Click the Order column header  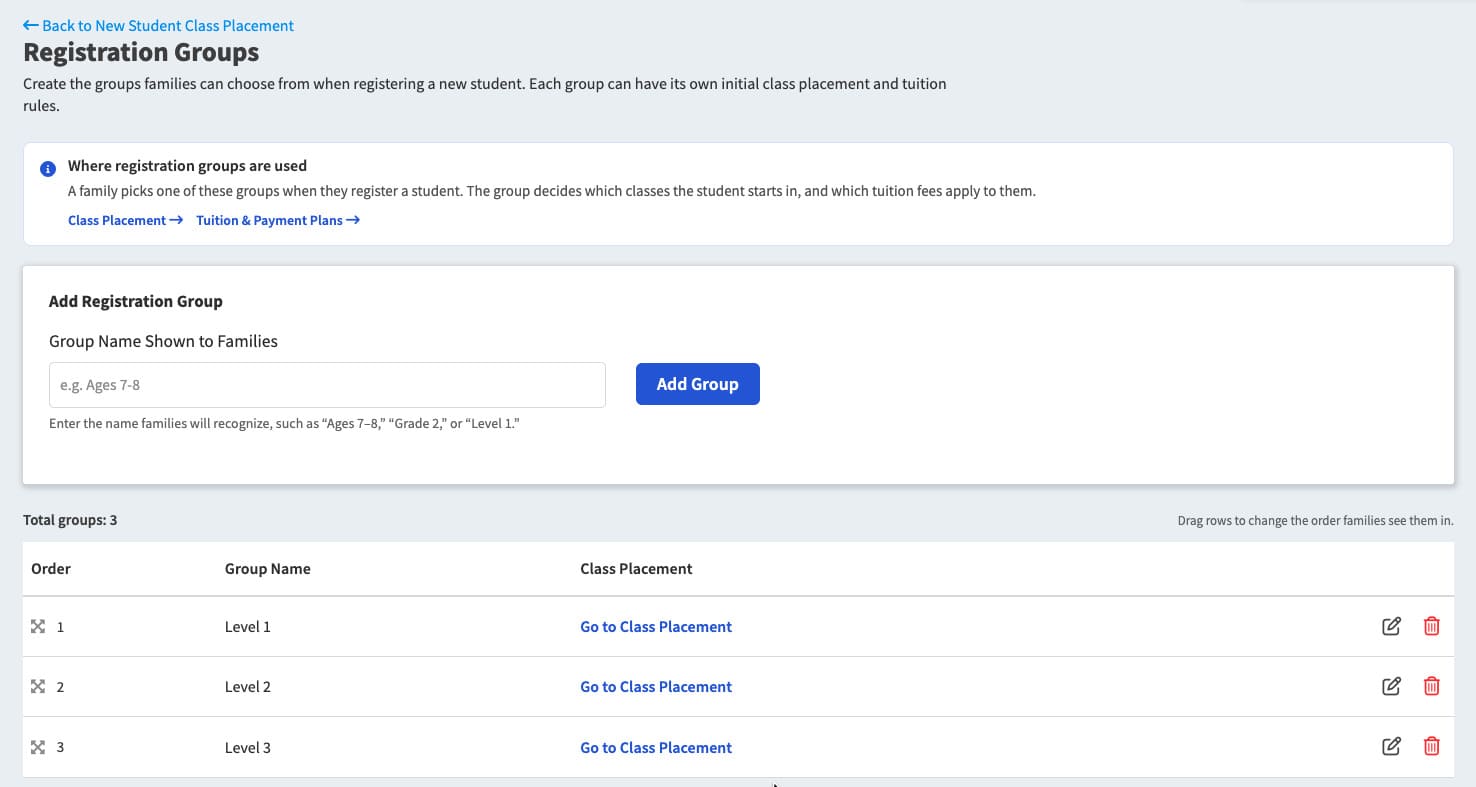[51, 569]
